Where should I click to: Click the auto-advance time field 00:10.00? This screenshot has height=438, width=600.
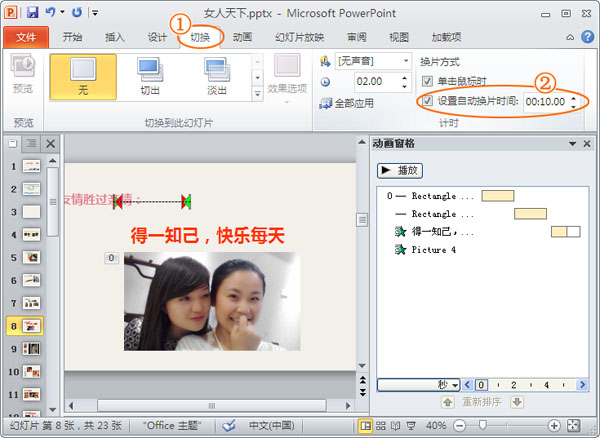tap(546, 102)
